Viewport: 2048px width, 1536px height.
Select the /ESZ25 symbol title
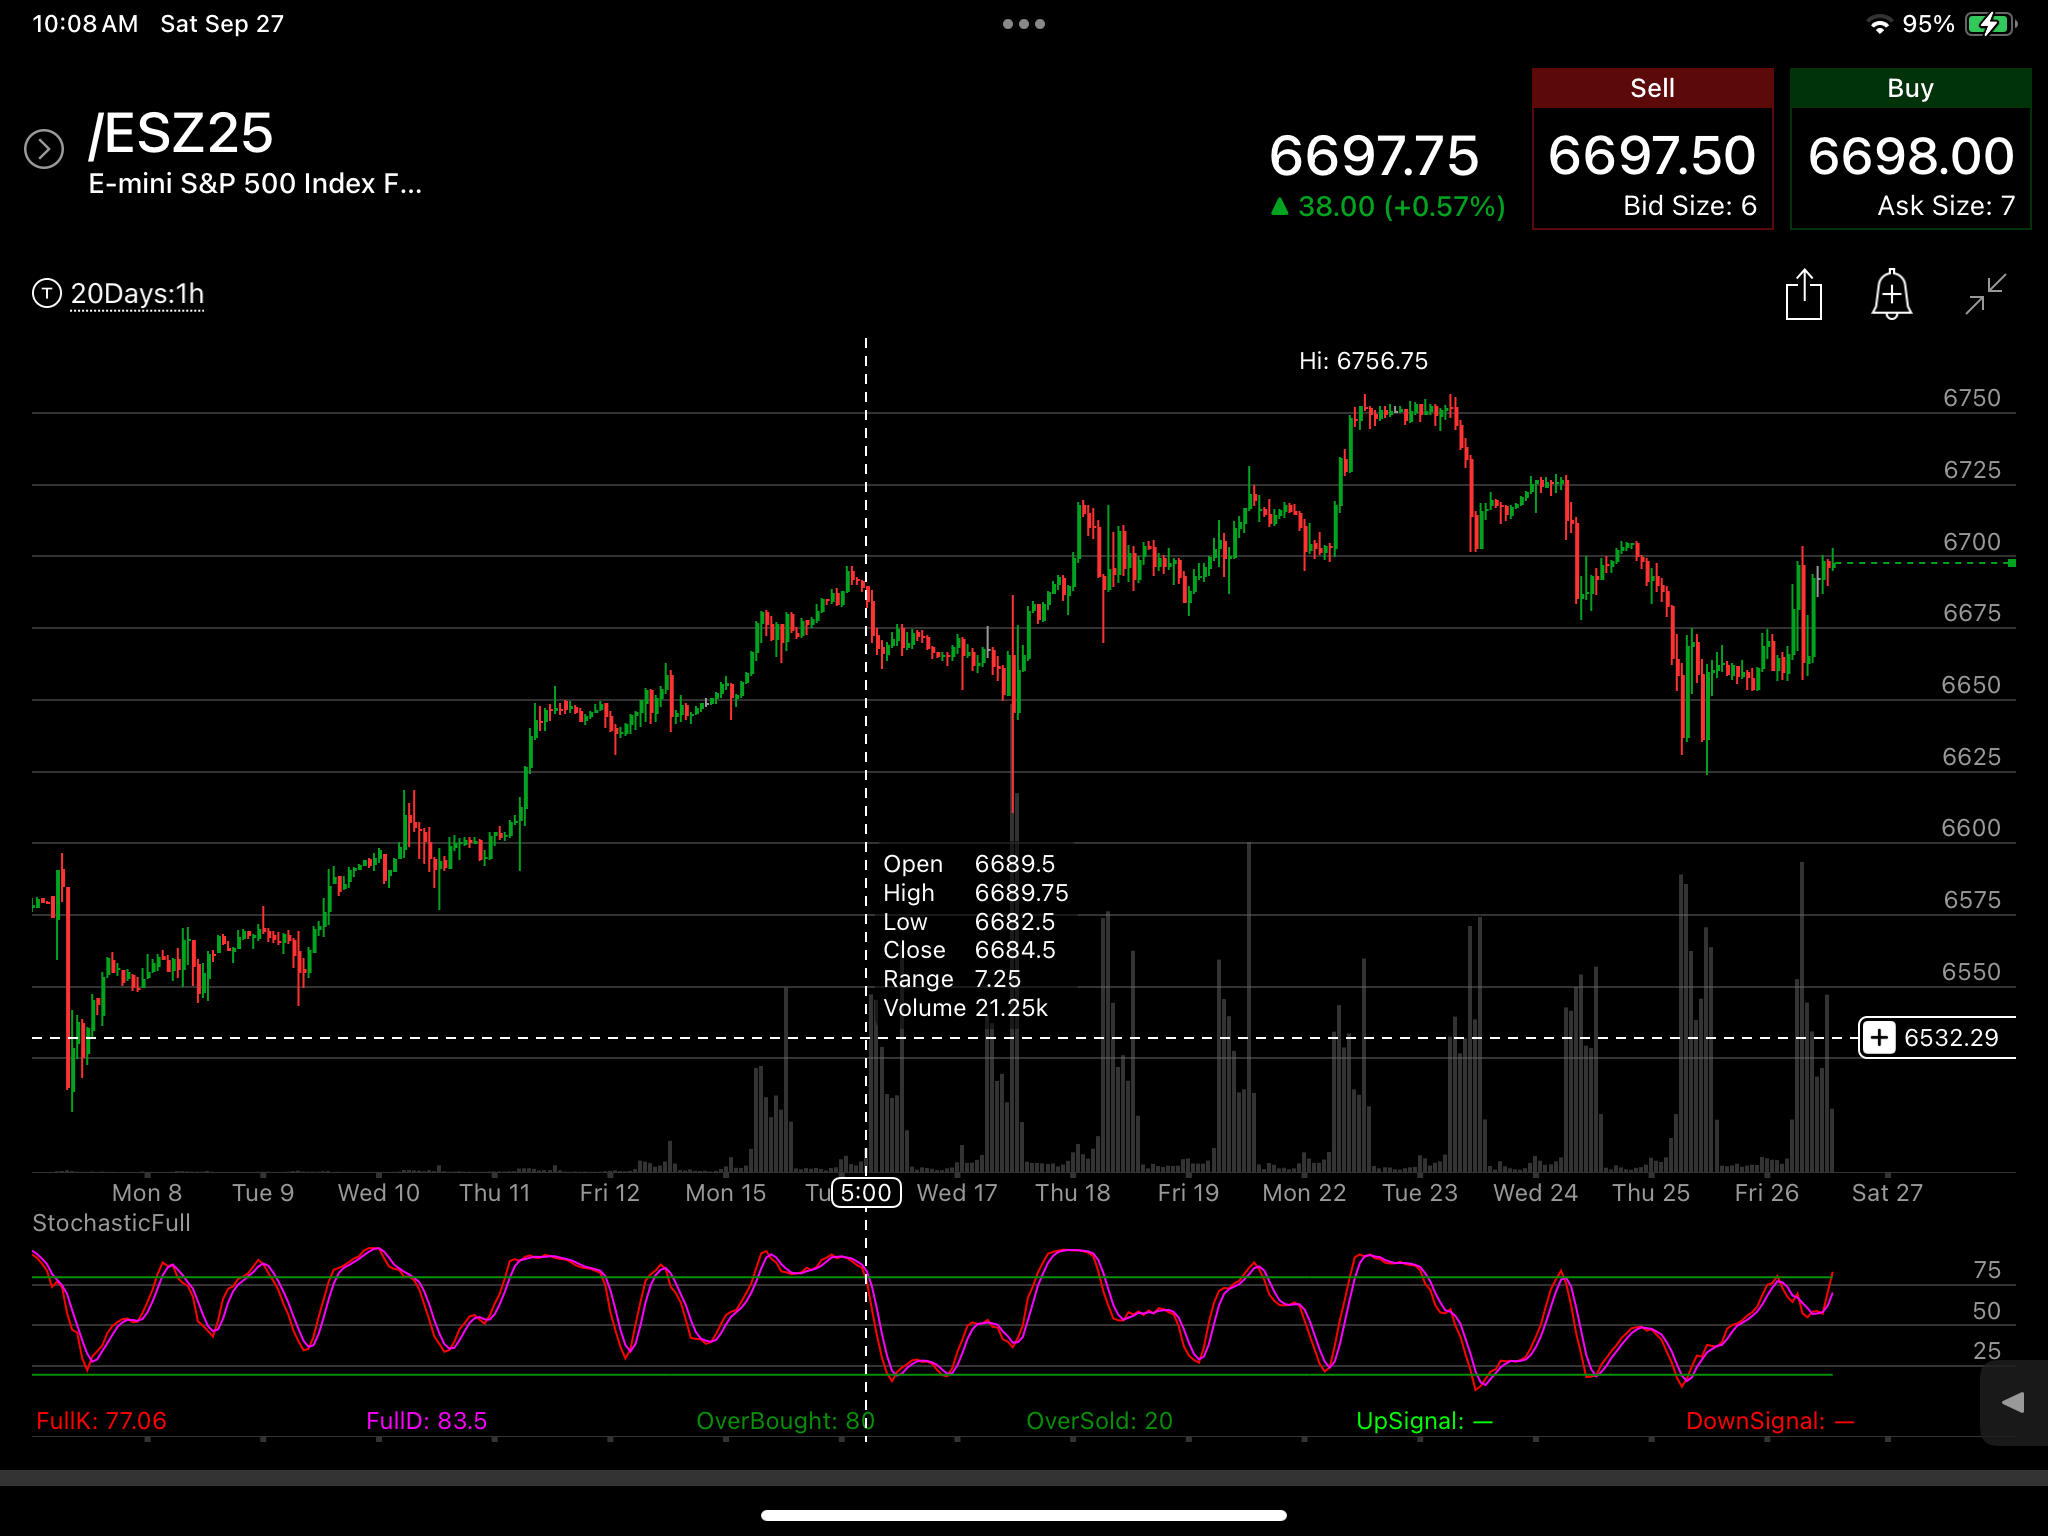tap(181, 133)
